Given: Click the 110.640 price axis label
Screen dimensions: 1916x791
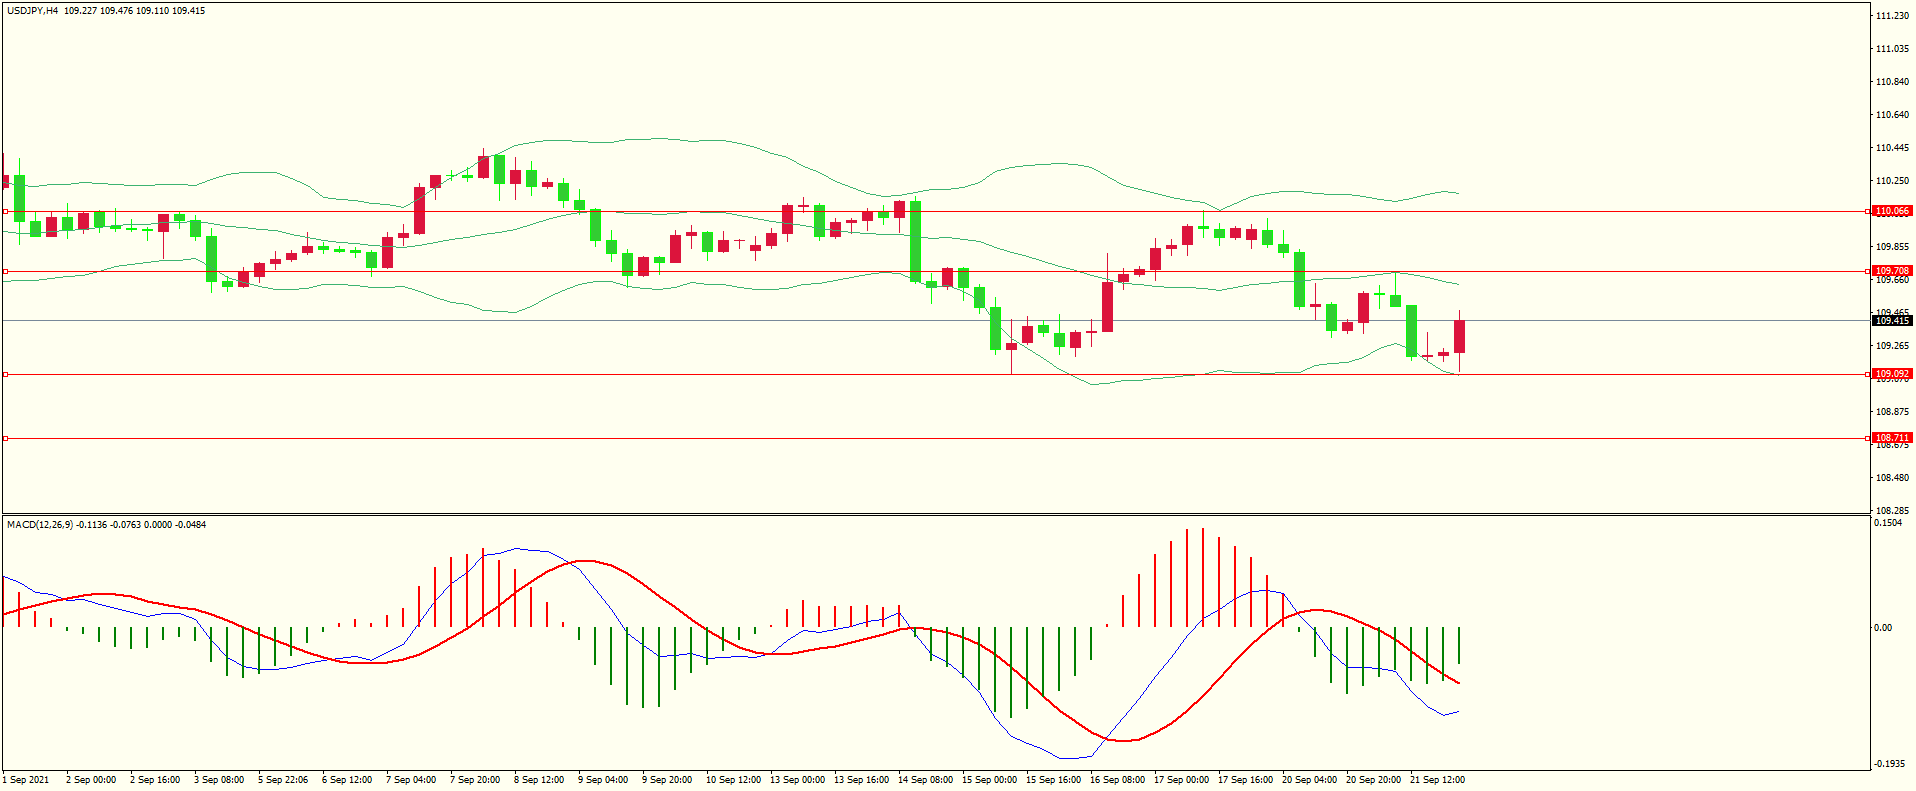Looking at the screenshot, I should click(1893, 115).
